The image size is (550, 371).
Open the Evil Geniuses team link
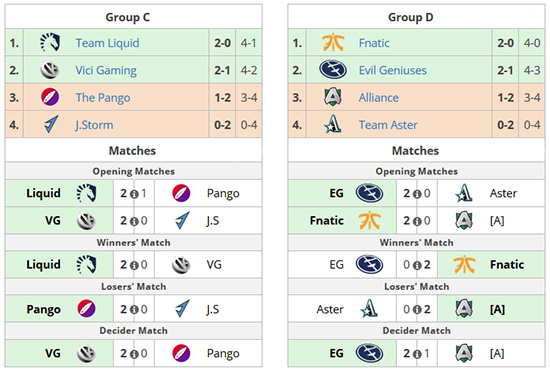(393, 70)
